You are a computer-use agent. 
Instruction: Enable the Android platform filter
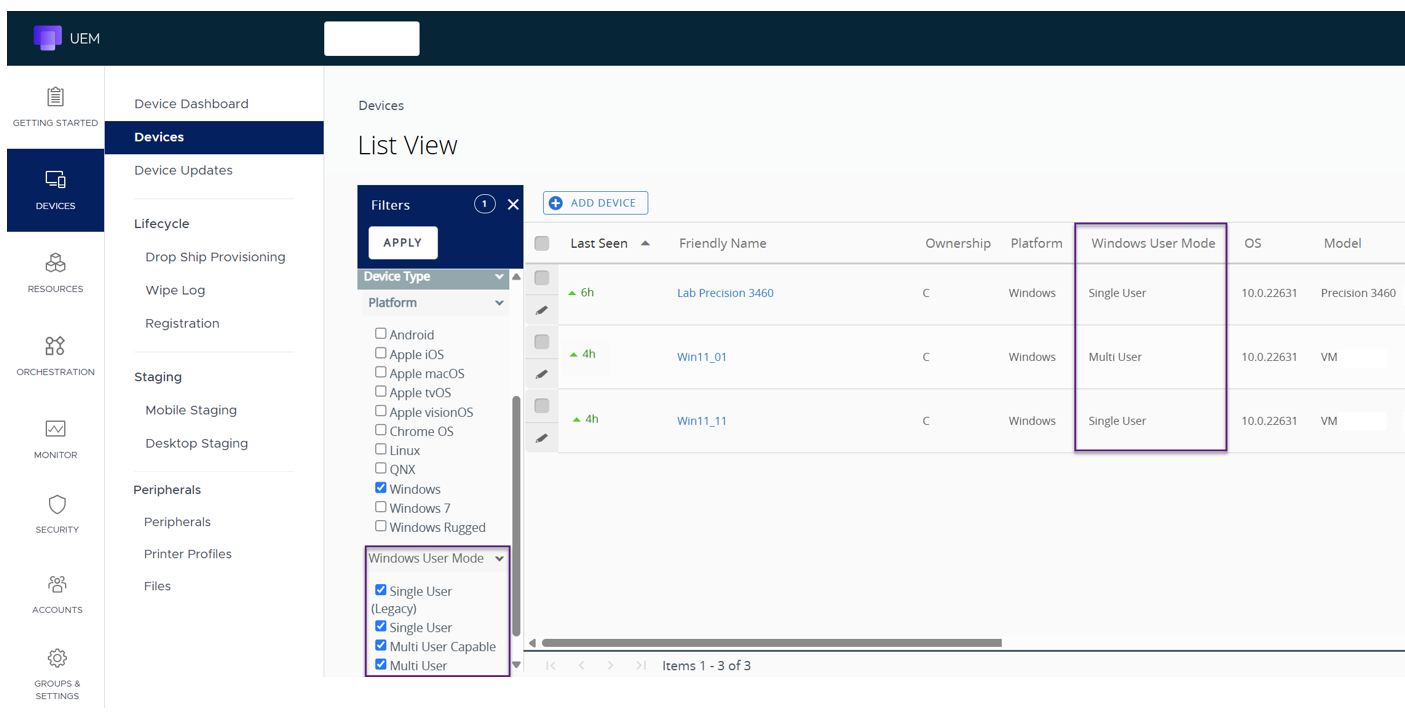tap(381, 333)
